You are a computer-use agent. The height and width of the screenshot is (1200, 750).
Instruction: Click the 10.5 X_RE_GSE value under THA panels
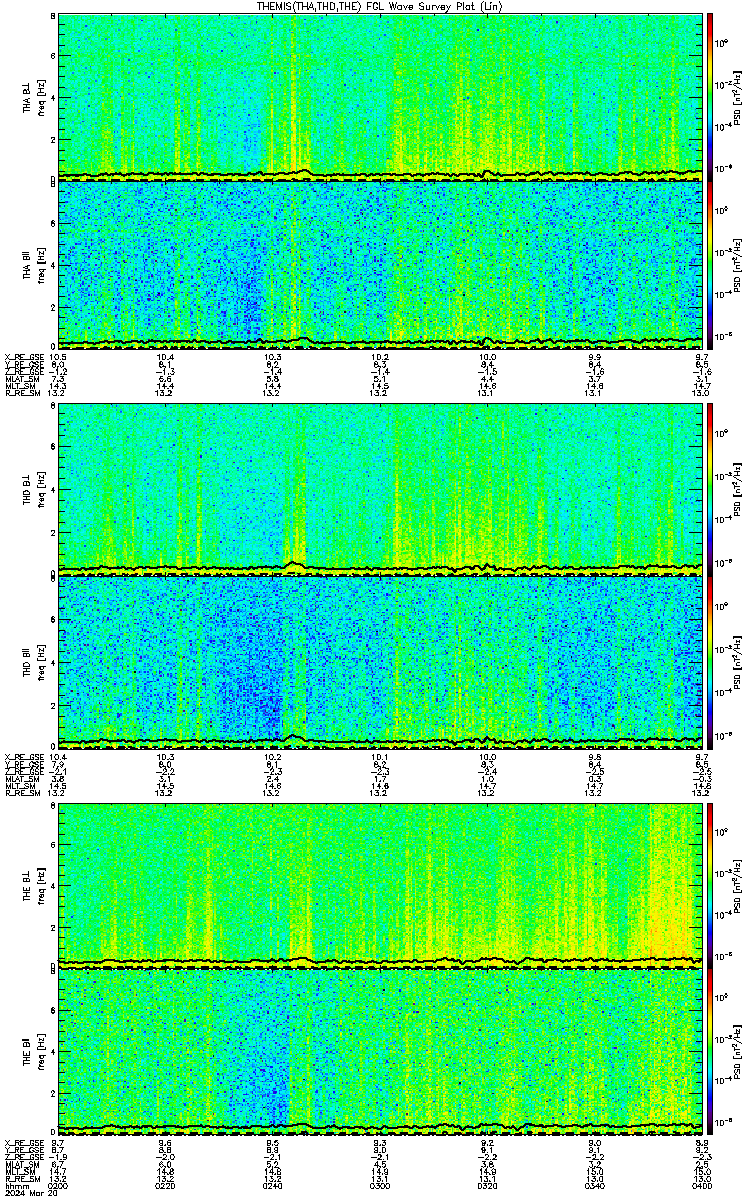click(58, 357)
